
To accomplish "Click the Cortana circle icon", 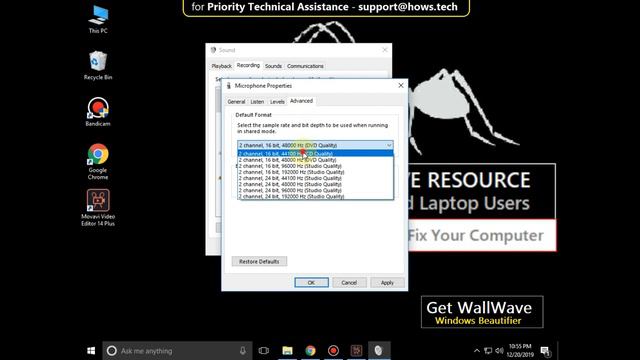I will [111, 351].
